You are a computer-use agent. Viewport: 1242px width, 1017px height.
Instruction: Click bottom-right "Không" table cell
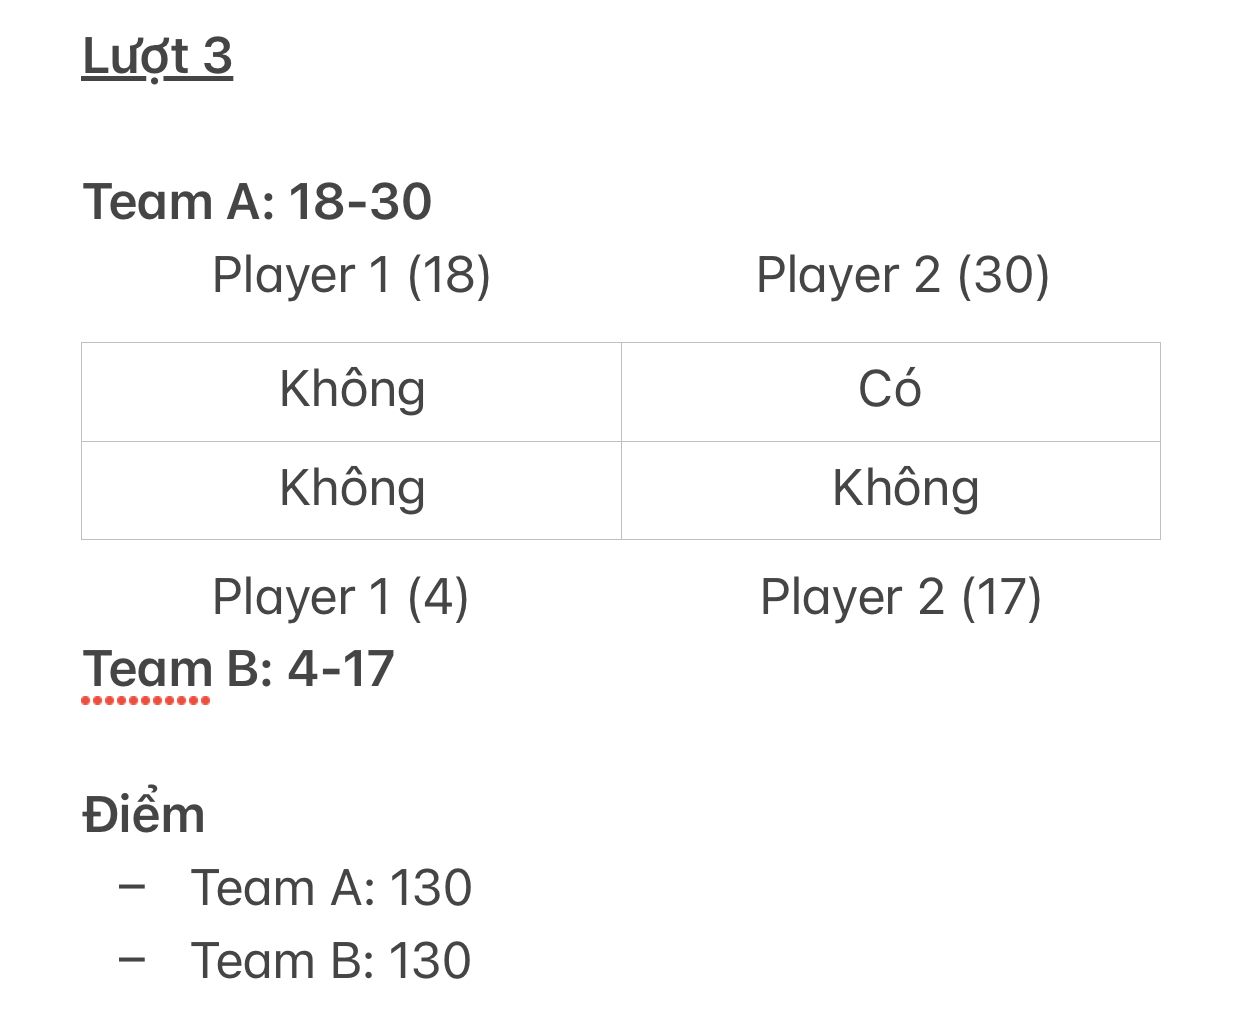pyautogui.click(x=890, y=490)
